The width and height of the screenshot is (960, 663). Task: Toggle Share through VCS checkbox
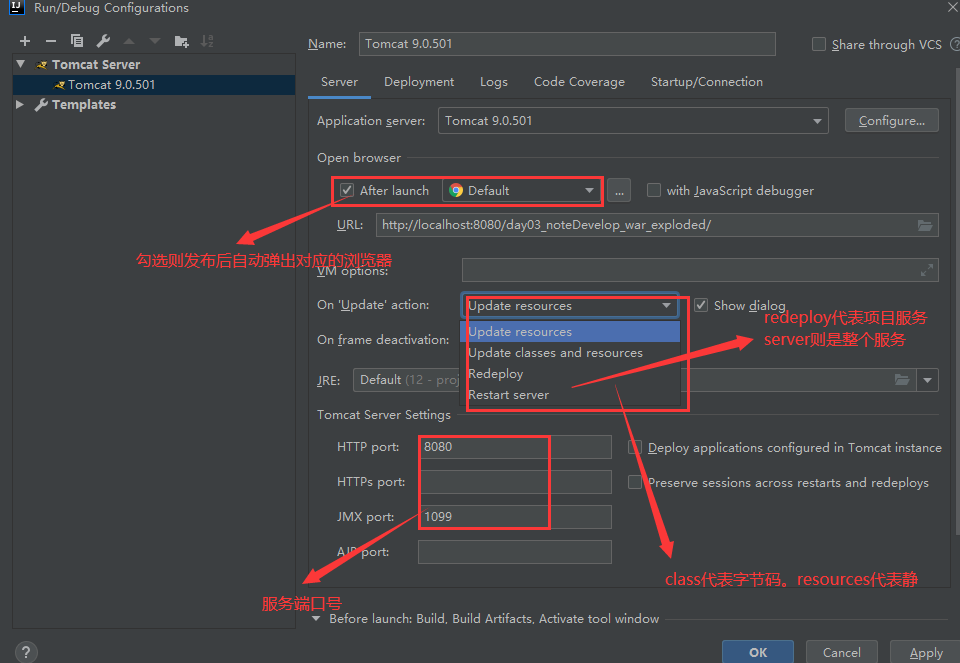tap(819, 44)
